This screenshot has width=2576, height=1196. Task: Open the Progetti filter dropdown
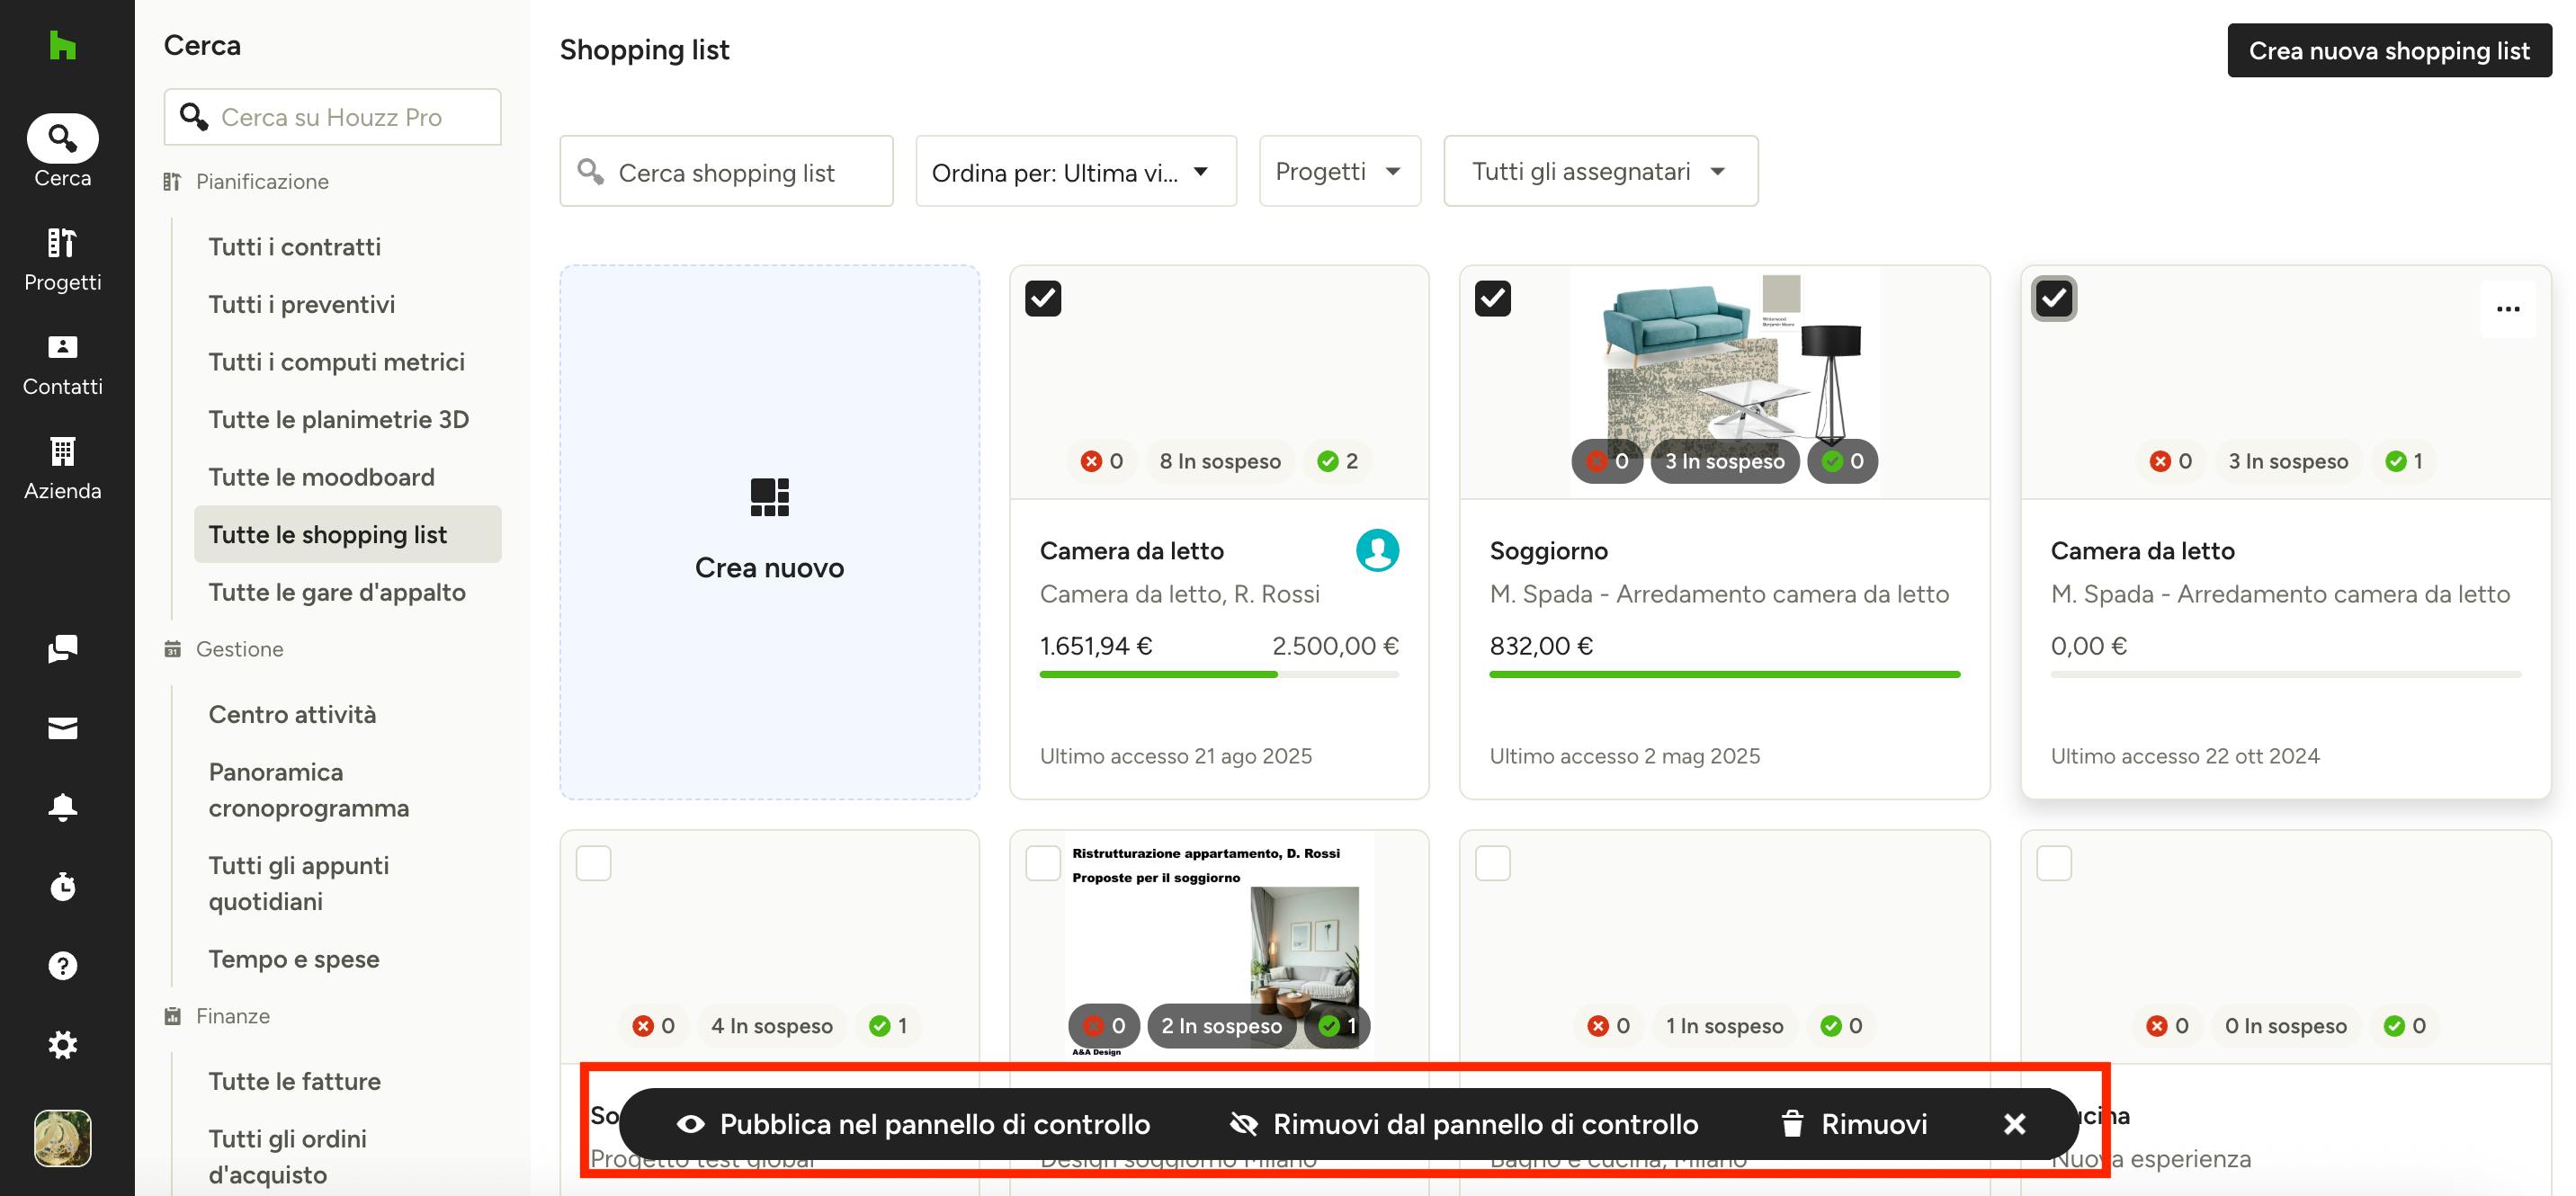[x=1338, y=172]
